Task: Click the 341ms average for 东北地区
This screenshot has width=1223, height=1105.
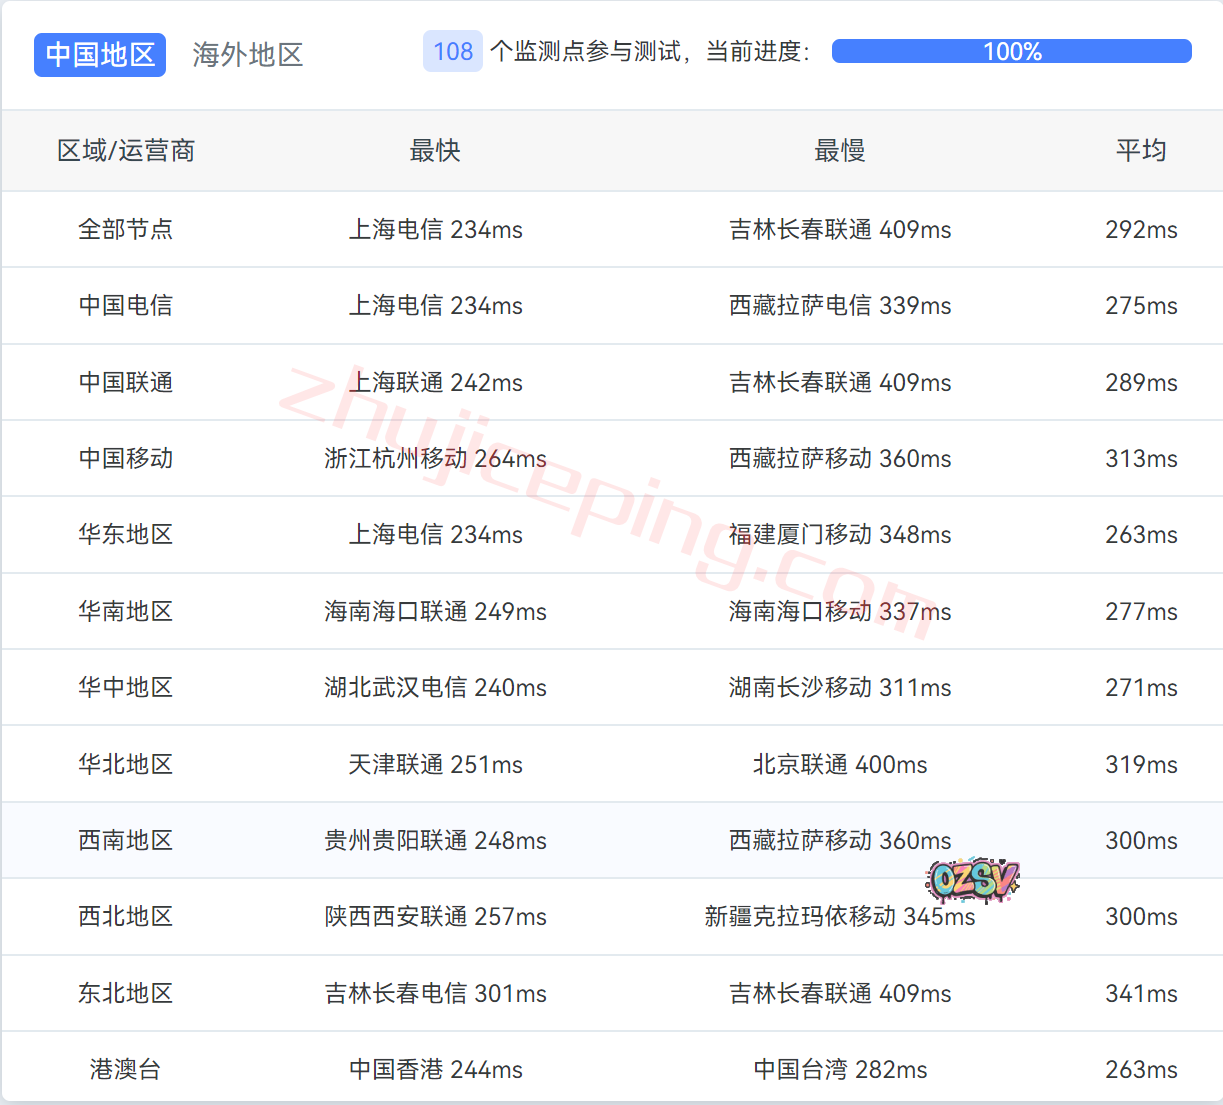Action: [x=1141, y=993]
